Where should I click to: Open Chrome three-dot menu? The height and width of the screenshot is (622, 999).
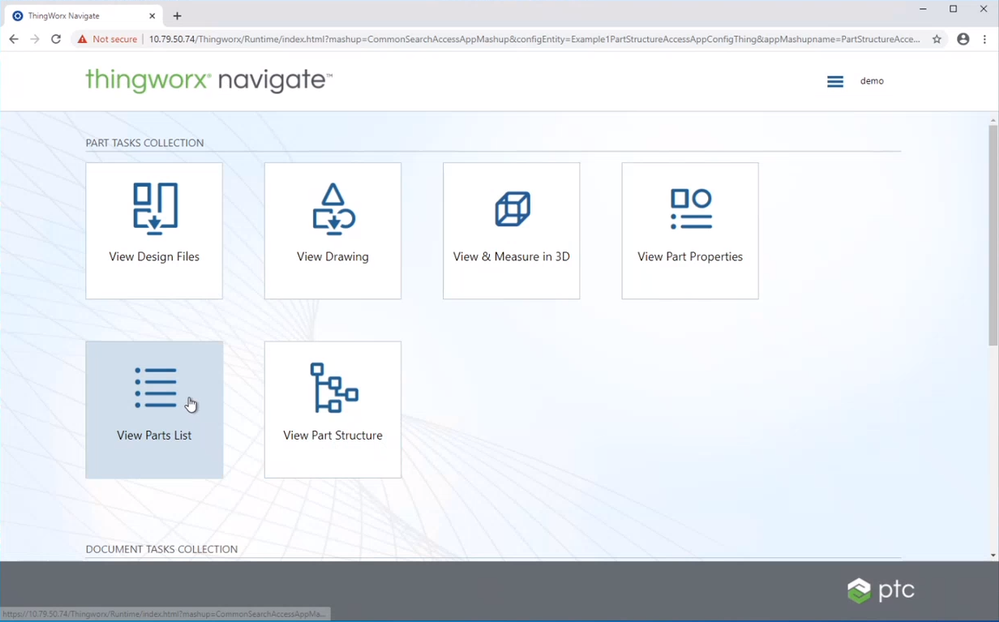[x=985, y=39]
